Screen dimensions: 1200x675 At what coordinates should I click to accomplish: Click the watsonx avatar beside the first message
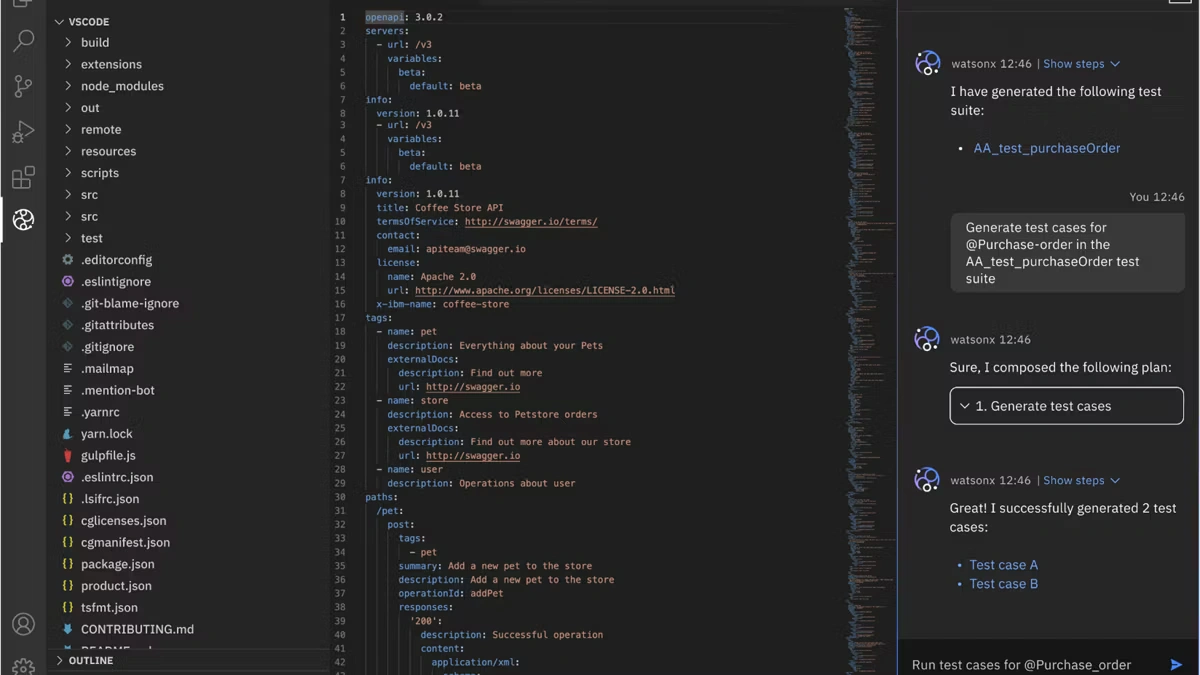pyautogui.click(x=927, y=62)
